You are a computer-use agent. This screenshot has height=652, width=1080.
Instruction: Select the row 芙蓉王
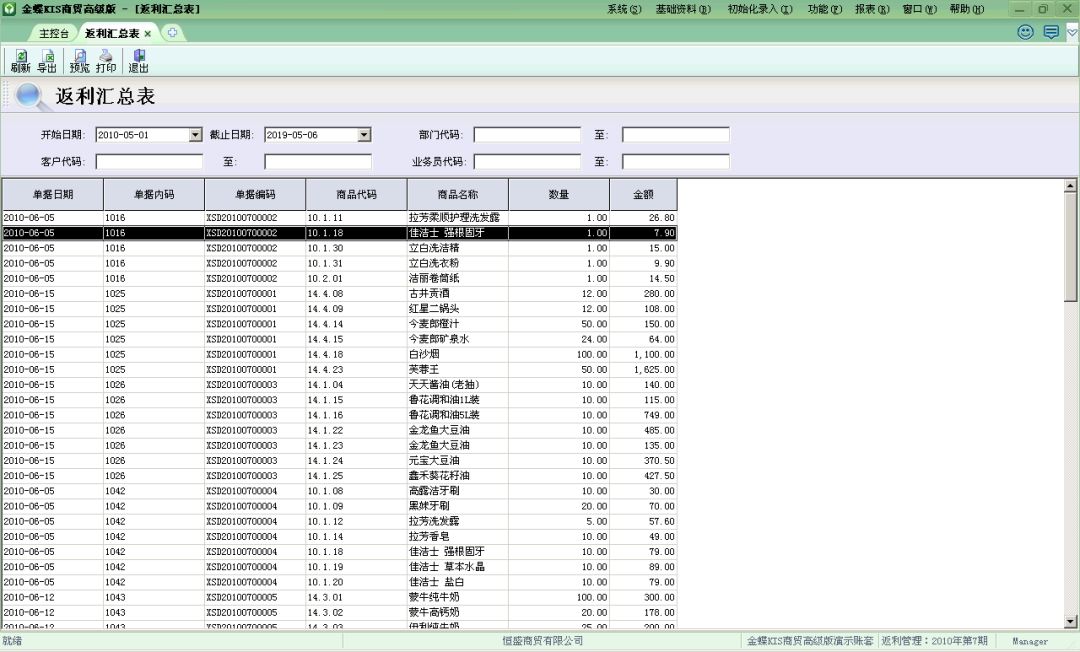(340, 369)
